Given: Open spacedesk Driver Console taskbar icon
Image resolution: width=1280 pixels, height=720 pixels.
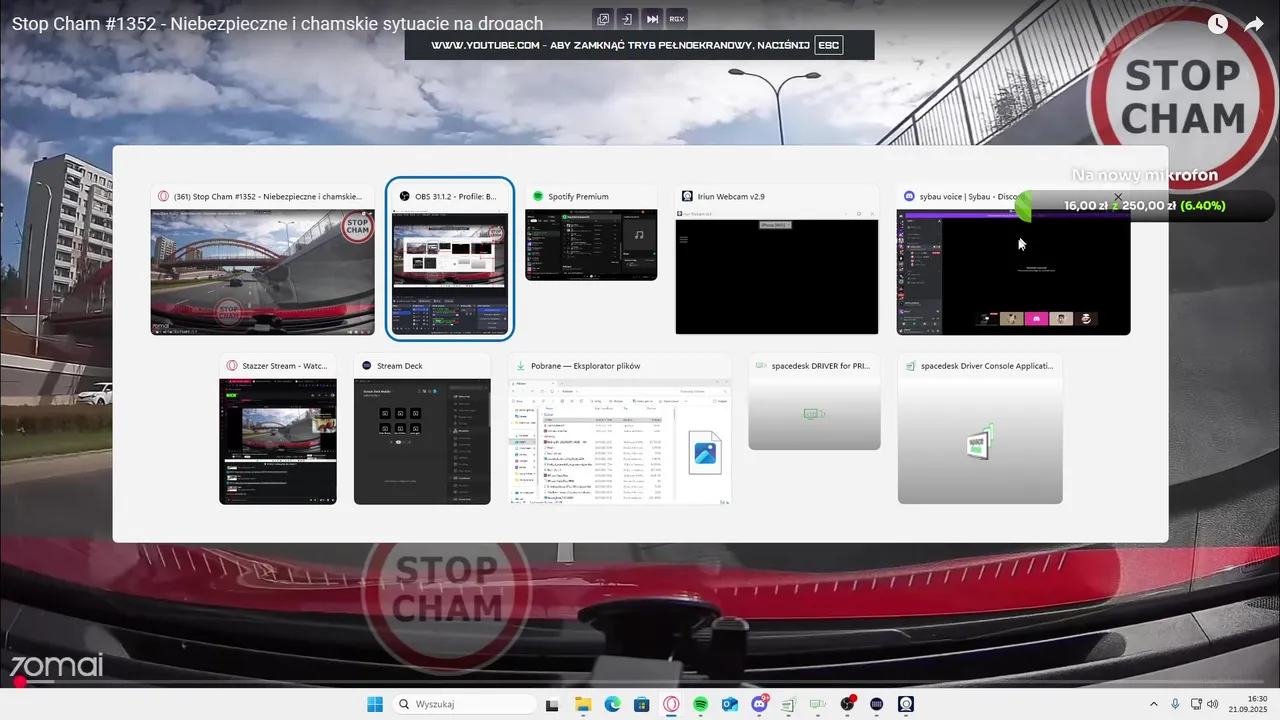Looking at the screenshot, I should (789, 704).
